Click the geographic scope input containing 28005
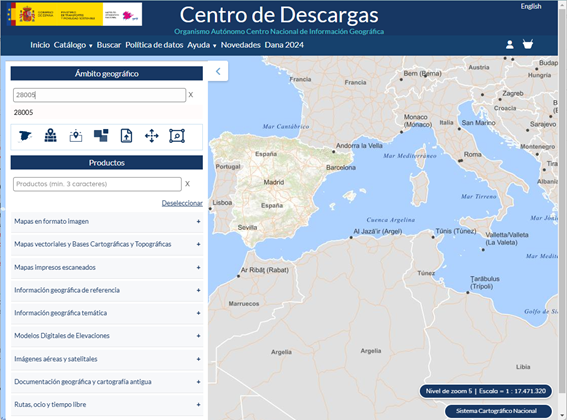The width and height of the screenshot is (567, 420). [99, 95]
